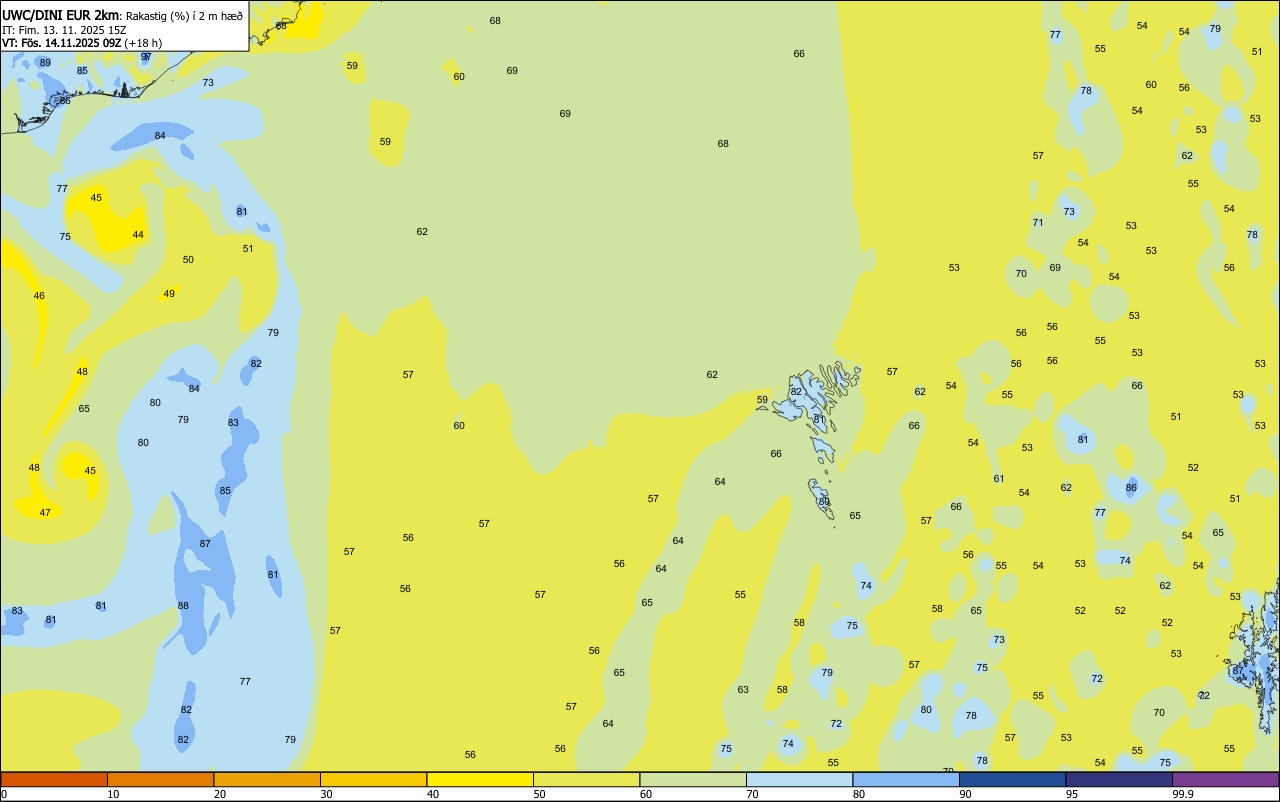Image resolution: width=1280 pixels, height=802 pixels.
Task: Click the 30–40 amber legend swatch
Action: click(x=373, y=779)
